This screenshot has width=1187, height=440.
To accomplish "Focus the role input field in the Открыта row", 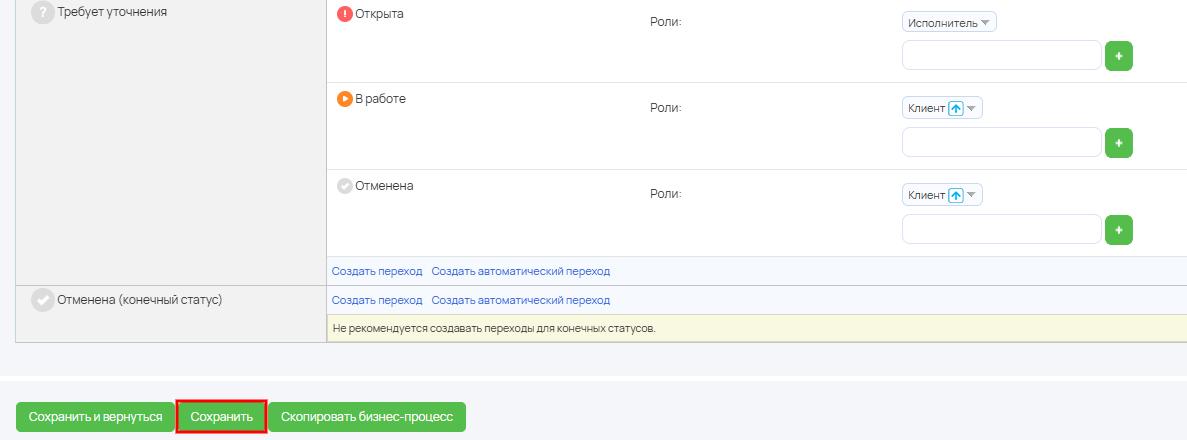I will 1001,56.
